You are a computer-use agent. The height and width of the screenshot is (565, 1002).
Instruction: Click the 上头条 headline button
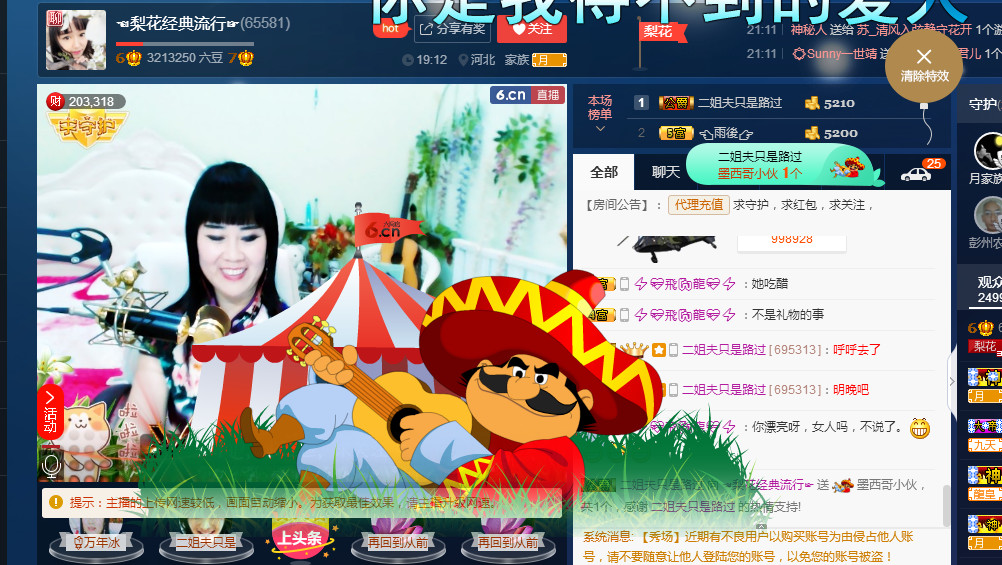click(300, 539)
